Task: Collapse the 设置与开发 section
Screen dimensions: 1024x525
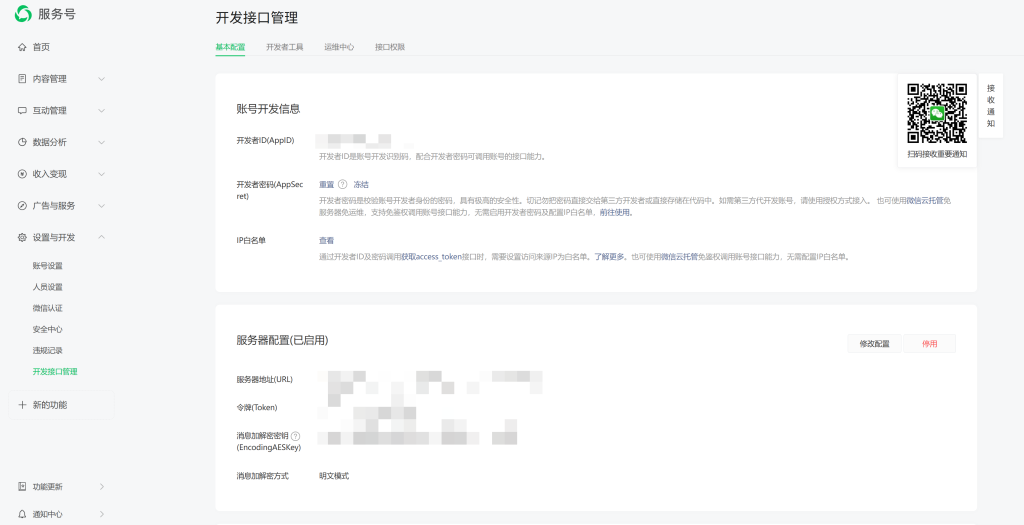Action: coord(101,237)
